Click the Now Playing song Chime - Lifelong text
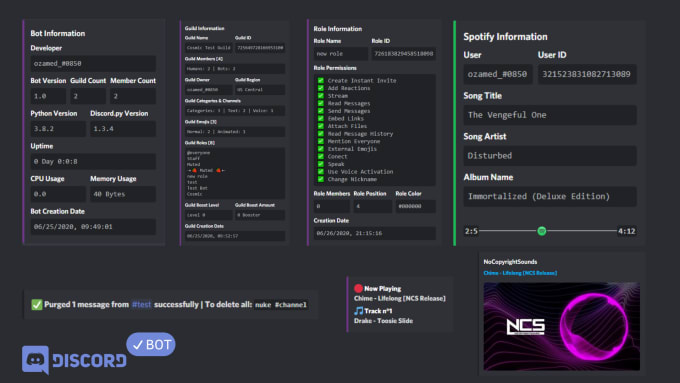 tap(399, 298)
